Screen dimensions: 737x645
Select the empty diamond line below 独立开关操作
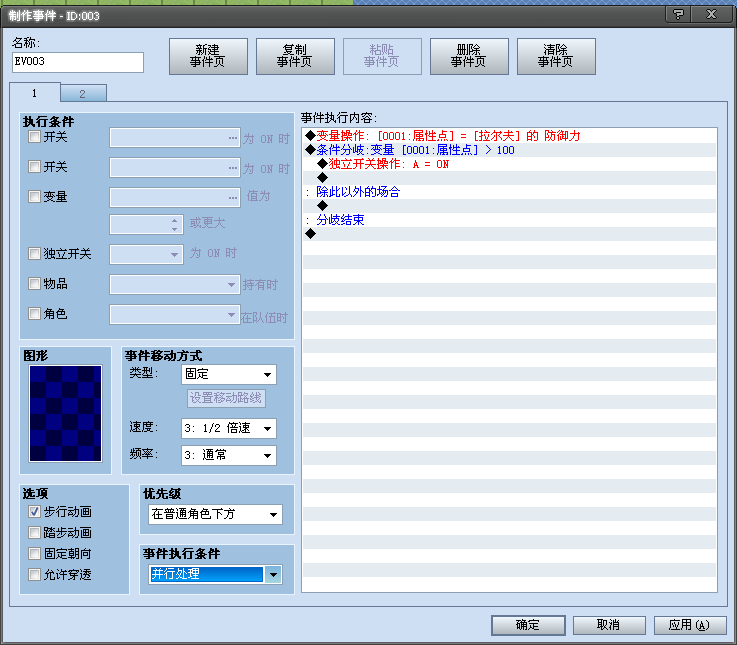click(x=510, y=178)
